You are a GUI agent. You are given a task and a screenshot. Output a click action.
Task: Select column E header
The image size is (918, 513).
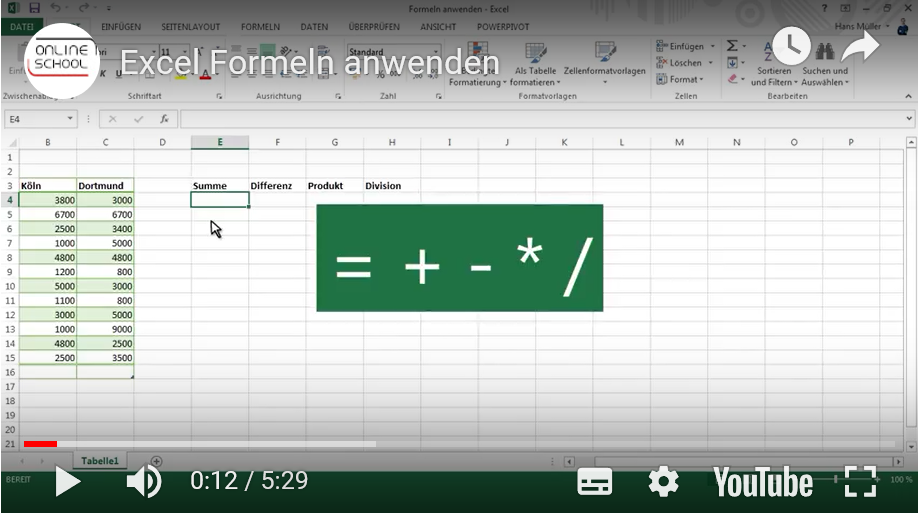pos(220,142)
